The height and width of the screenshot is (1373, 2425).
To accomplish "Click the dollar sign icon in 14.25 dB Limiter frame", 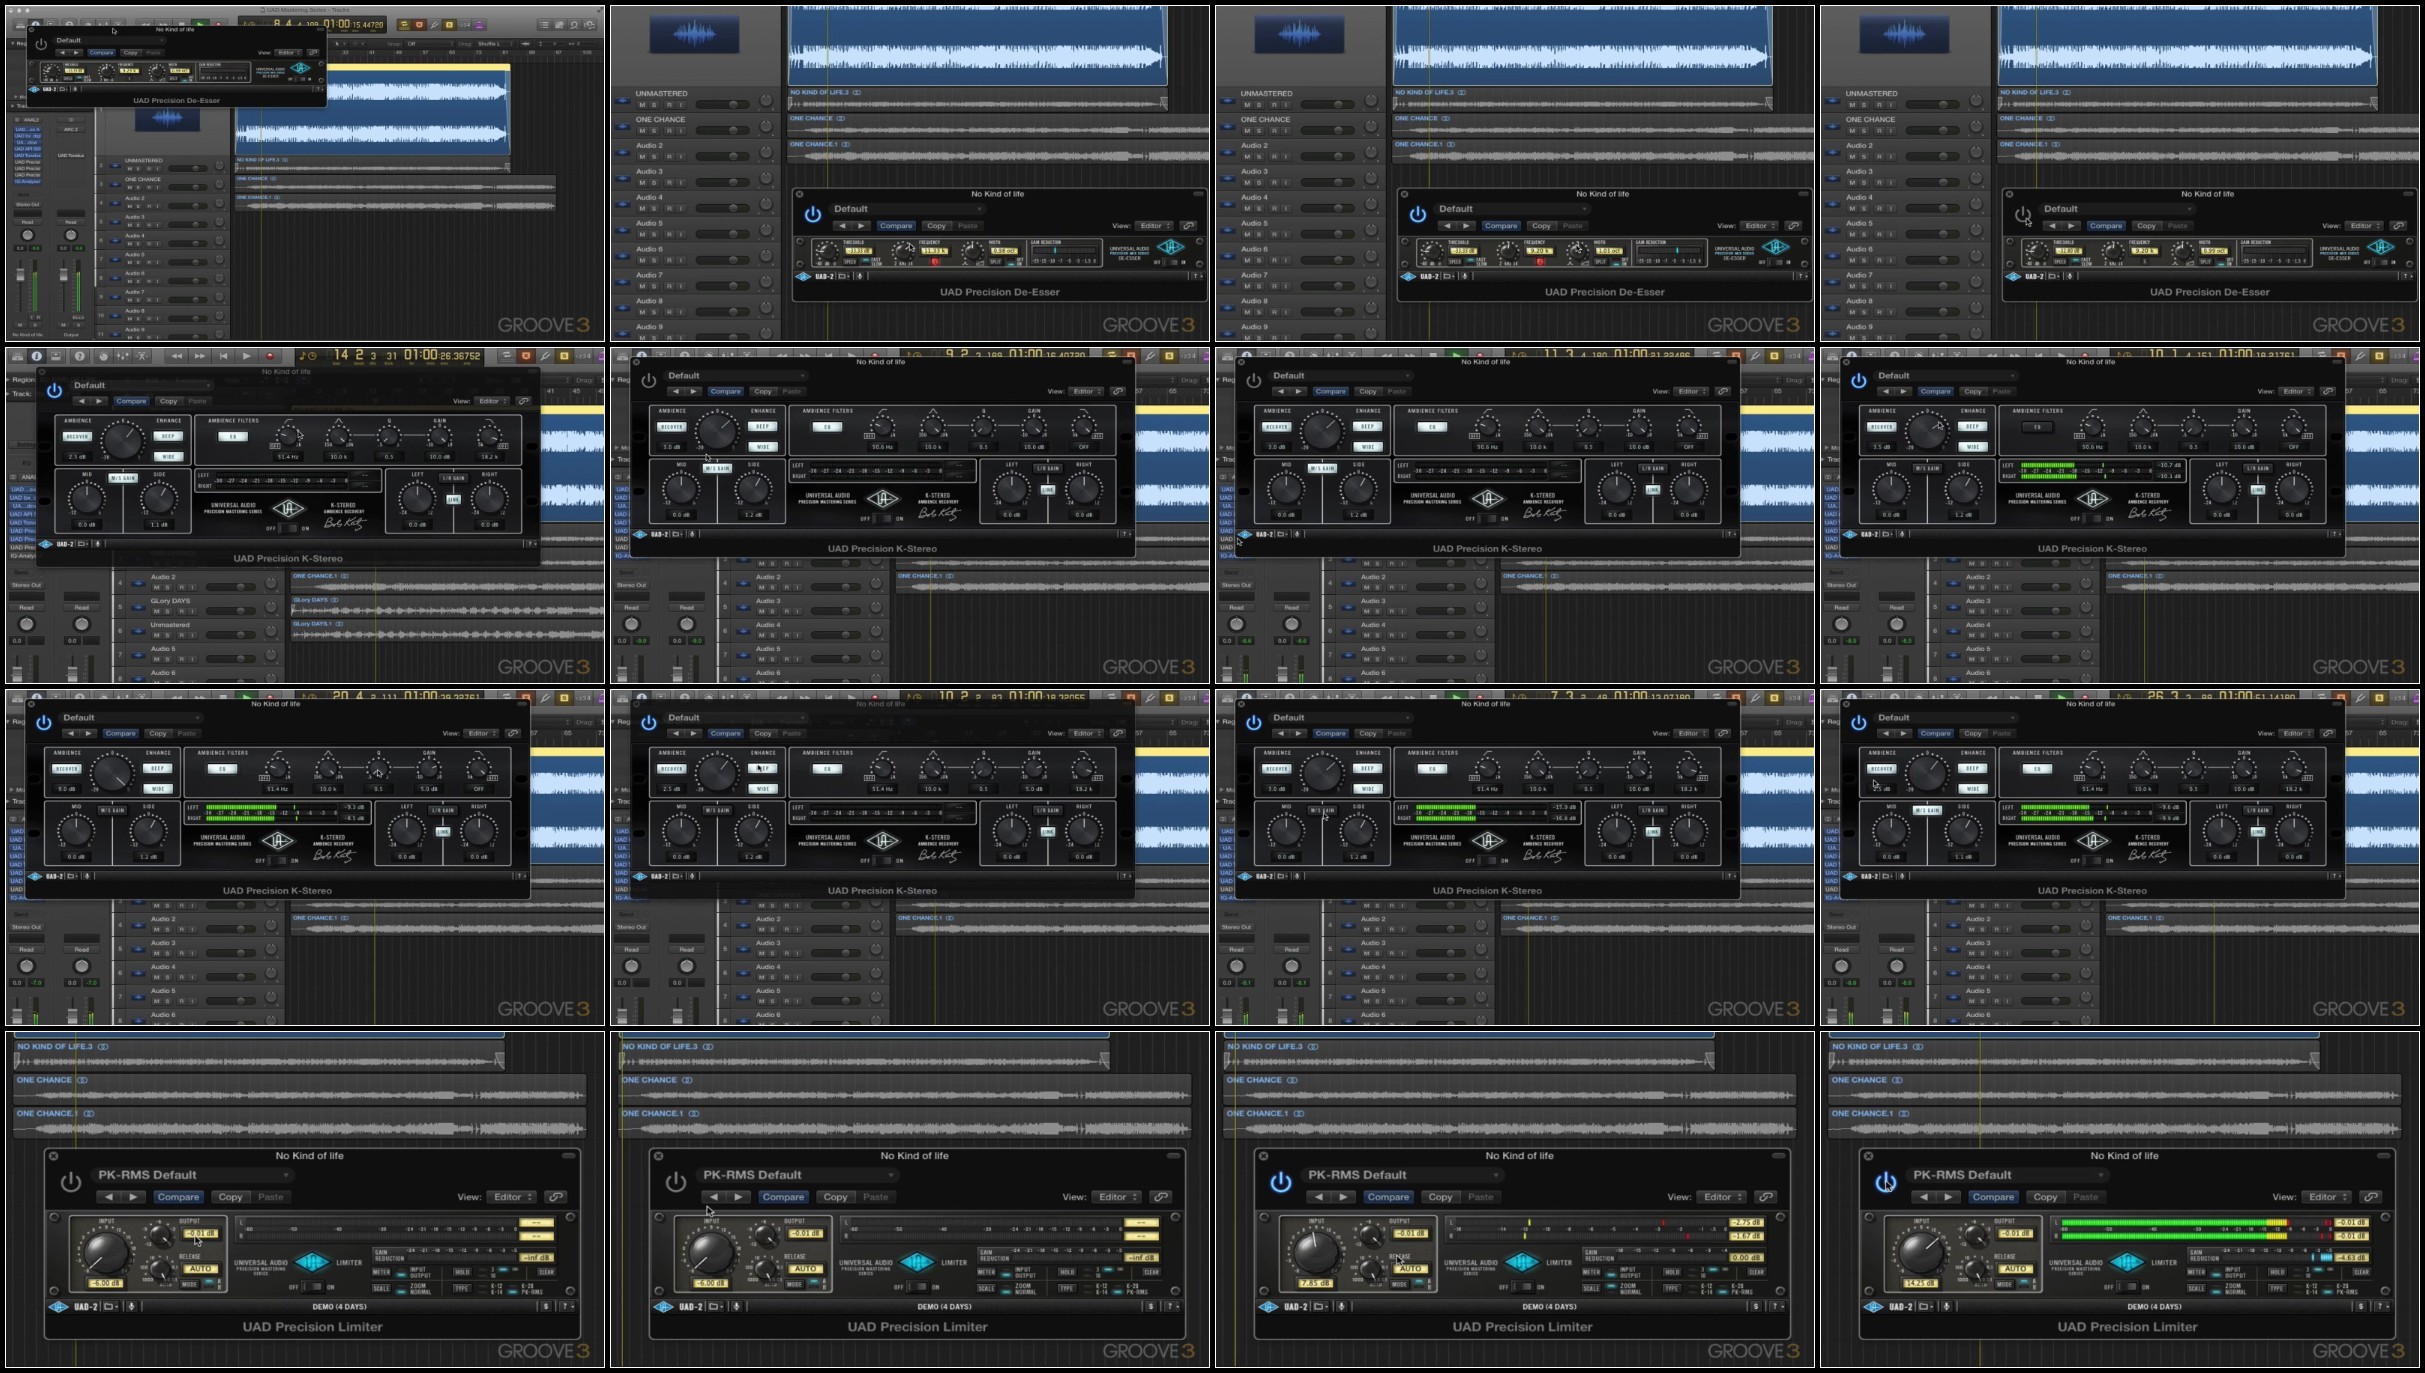I will (2361, 1306).
